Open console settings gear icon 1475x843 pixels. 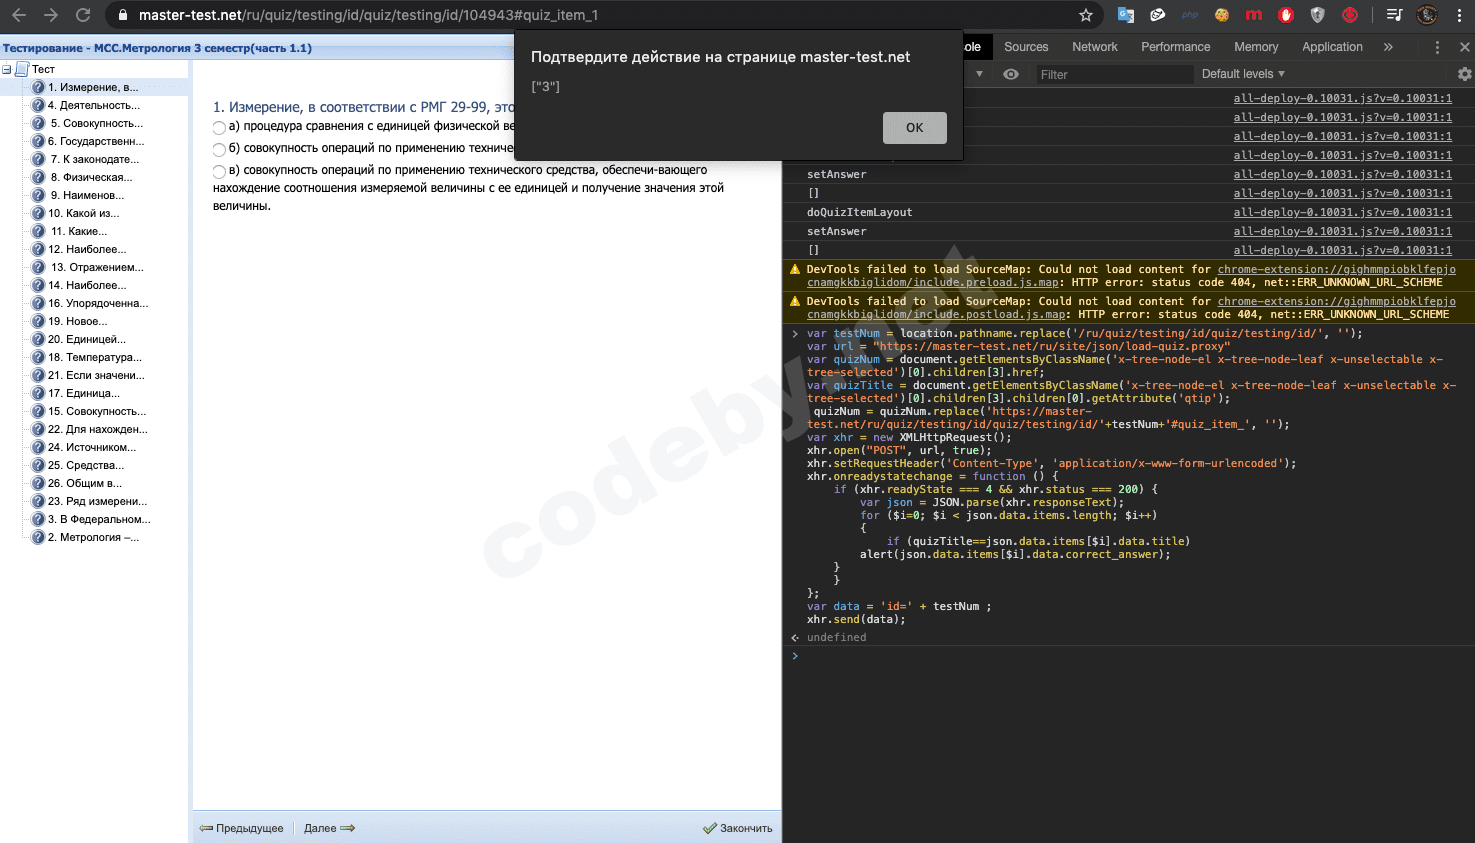[x=1464, y=74]
